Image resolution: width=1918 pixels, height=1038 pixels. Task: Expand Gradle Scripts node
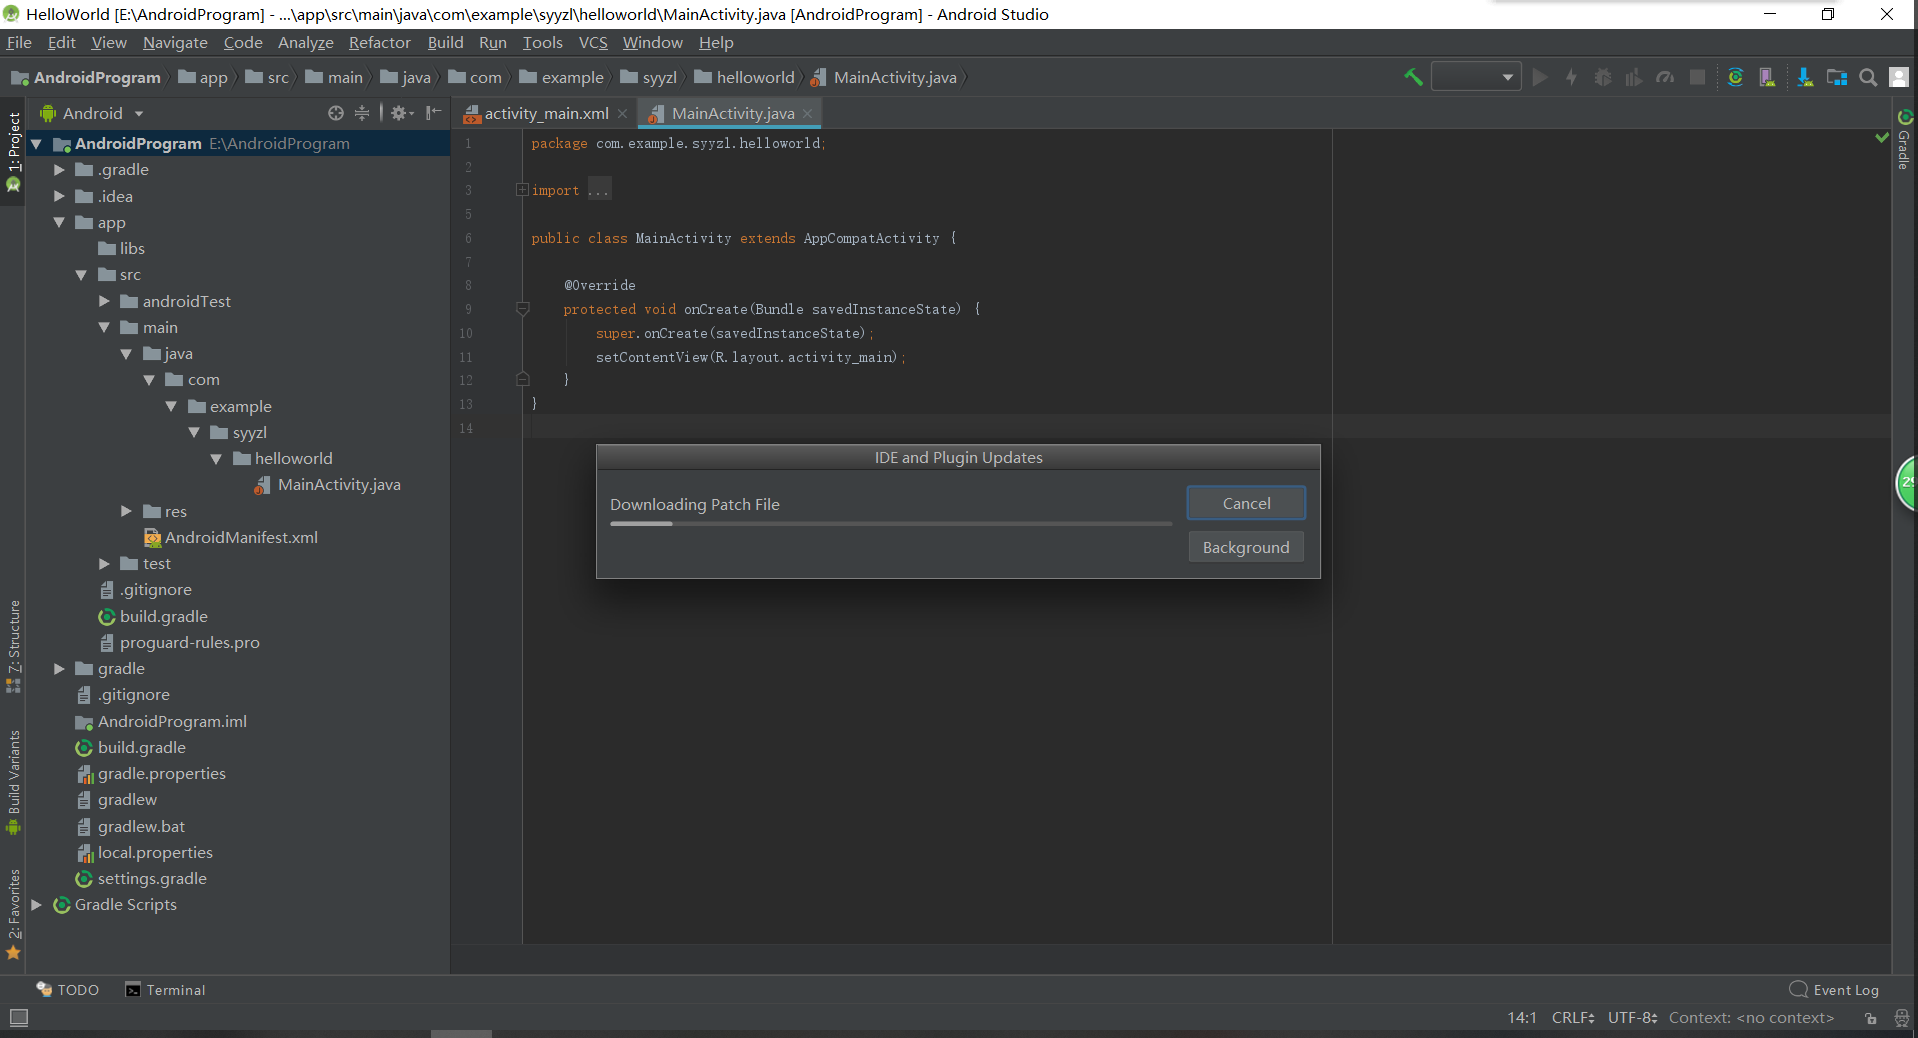click(x=36, y=905)
